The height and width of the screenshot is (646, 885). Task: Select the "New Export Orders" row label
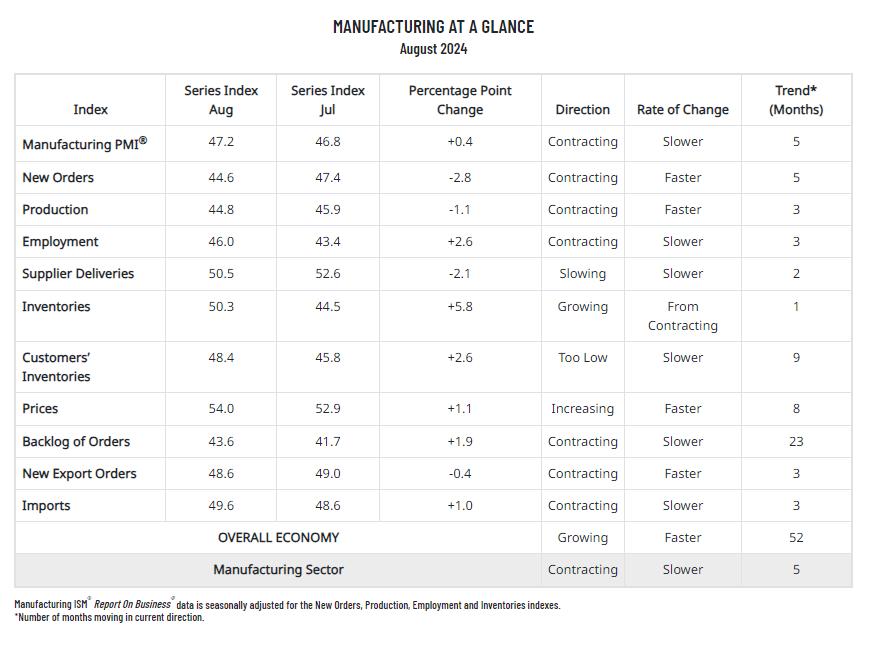point(79,474)
